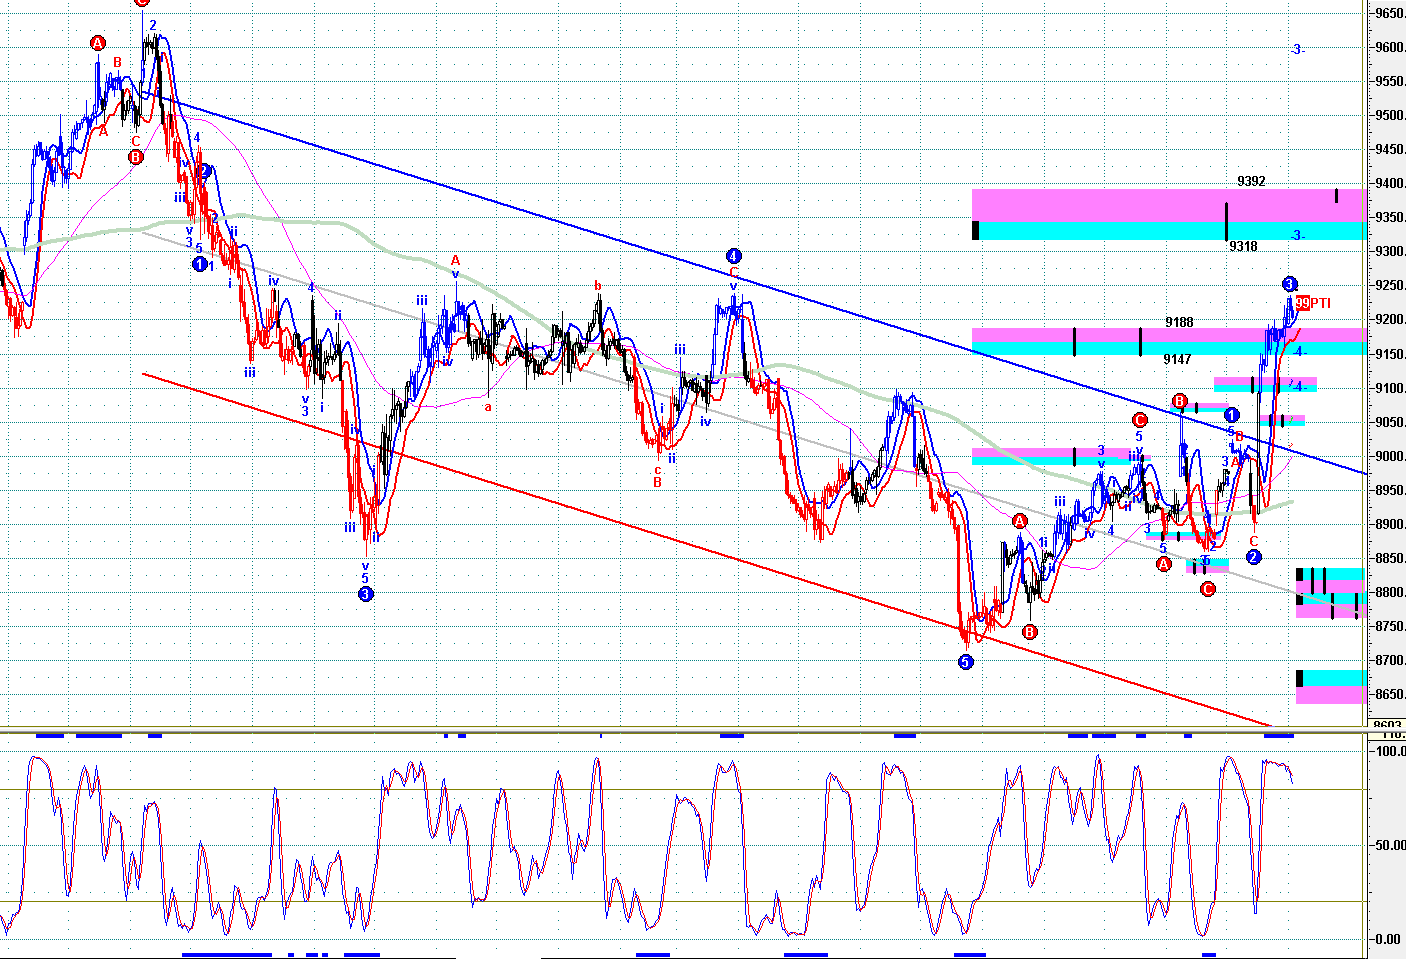Click the 9600 label on the price axis
Screen dimensions: 1406x959
pyautogui.click(x=1389, y=47)
